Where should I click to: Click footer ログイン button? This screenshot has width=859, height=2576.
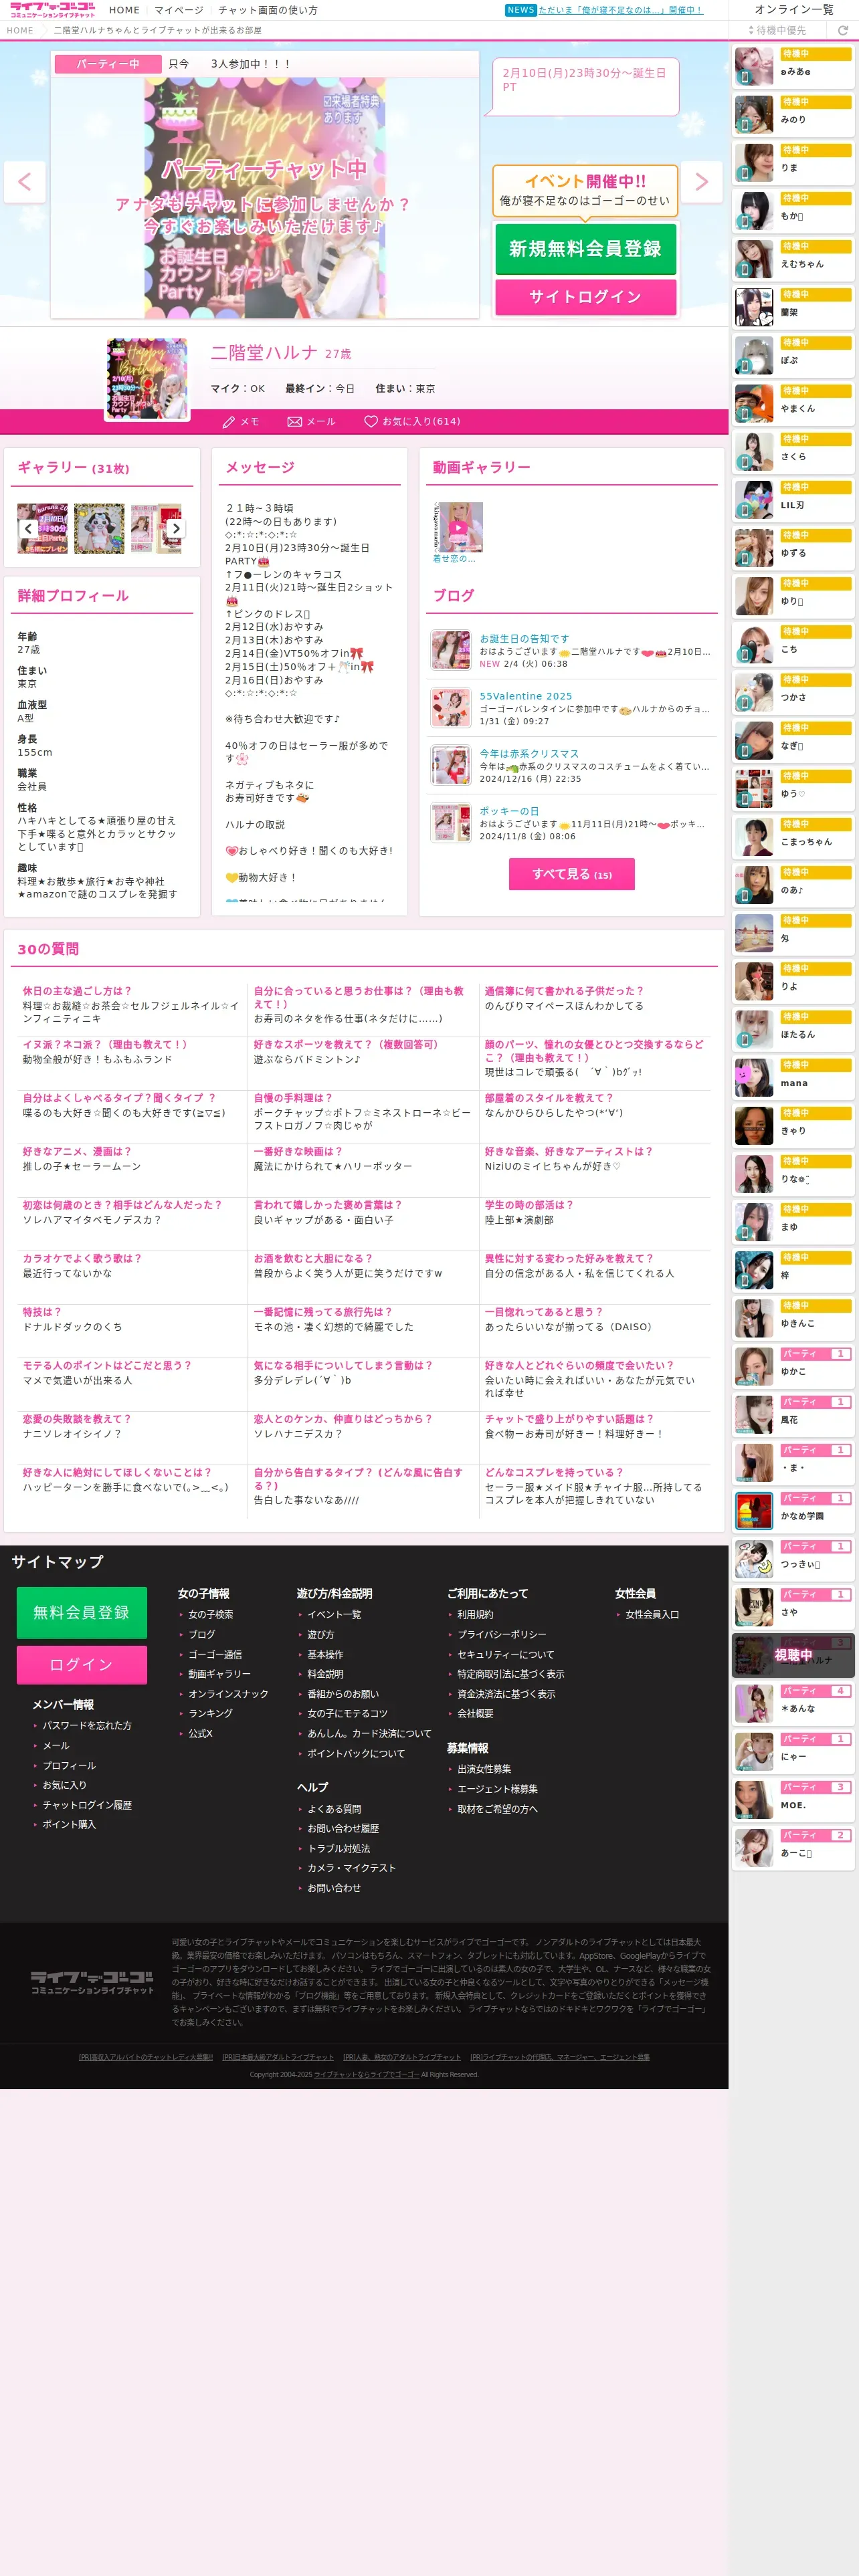coord(81,1665)
